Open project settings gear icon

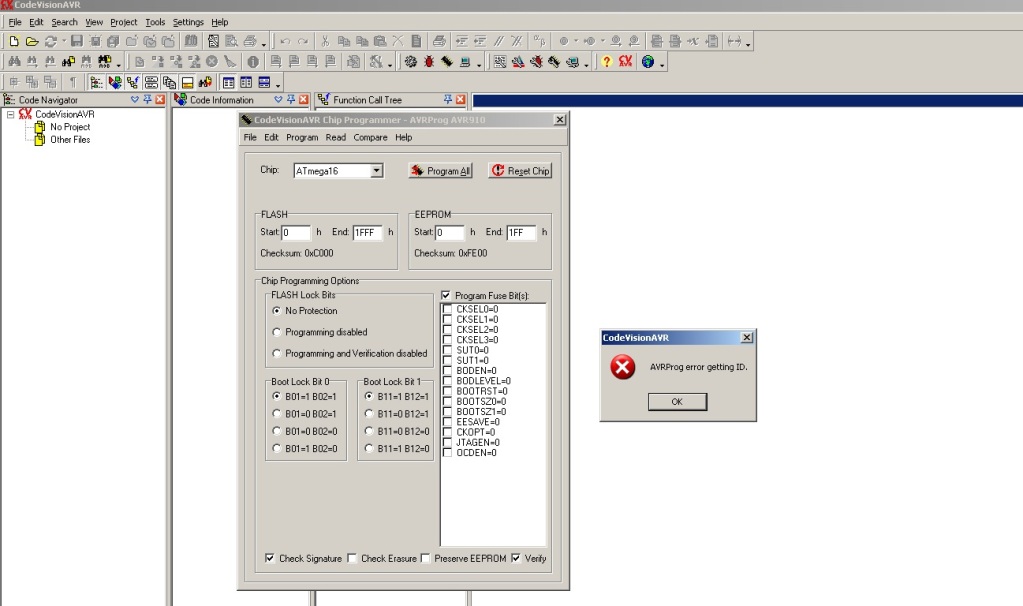coord(410,62)
